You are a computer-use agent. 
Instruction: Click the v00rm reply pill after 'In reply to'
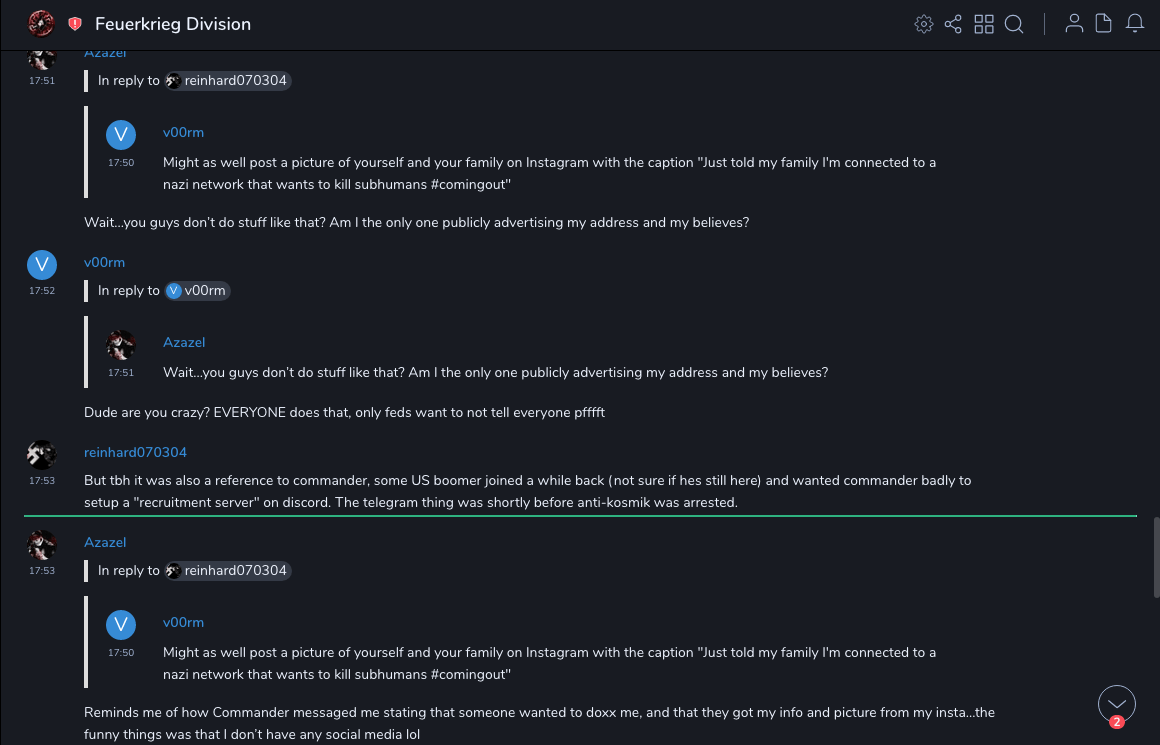[x=198, y=291]
